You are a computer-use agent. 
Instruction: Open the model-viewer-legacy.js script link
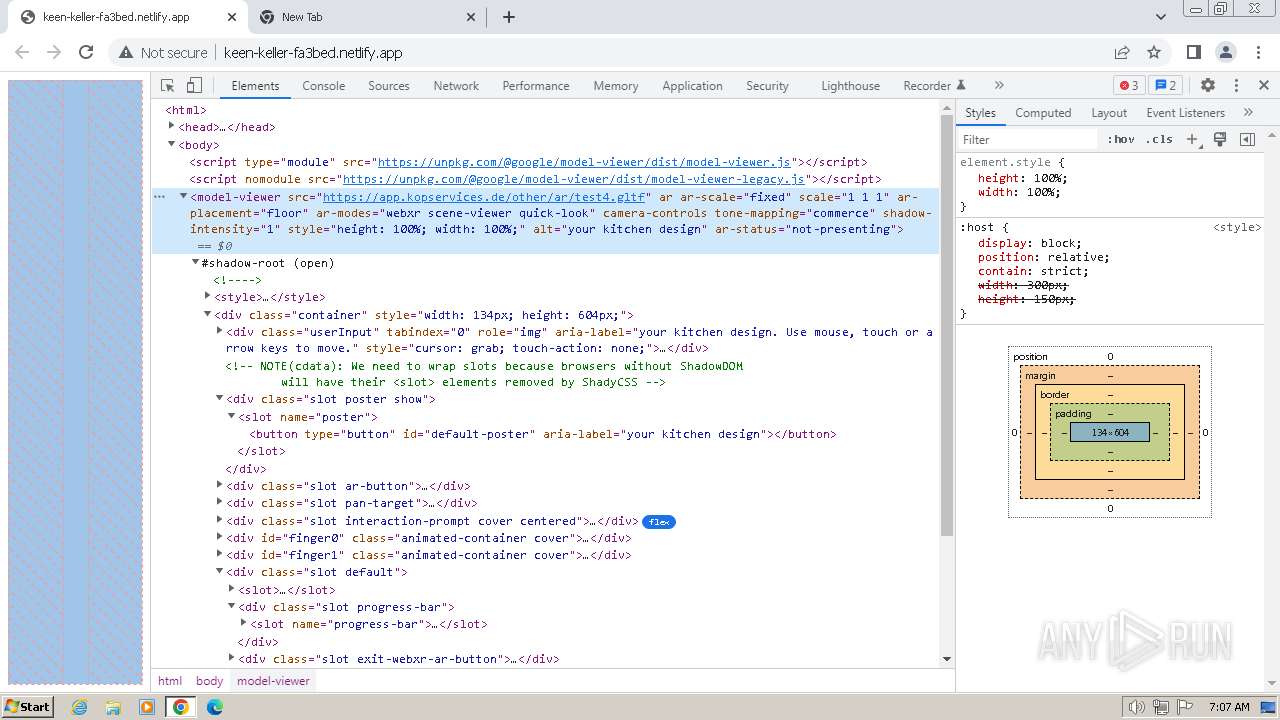(574, 179)
